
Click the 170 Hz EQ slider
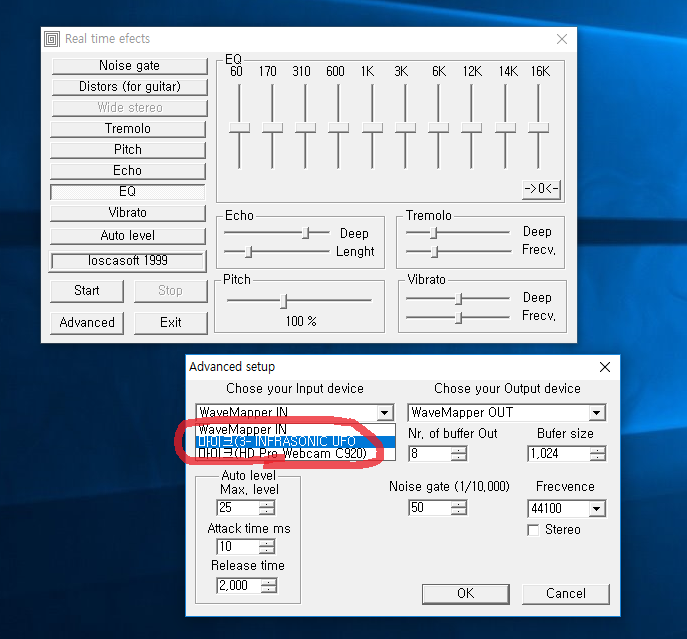272,127
